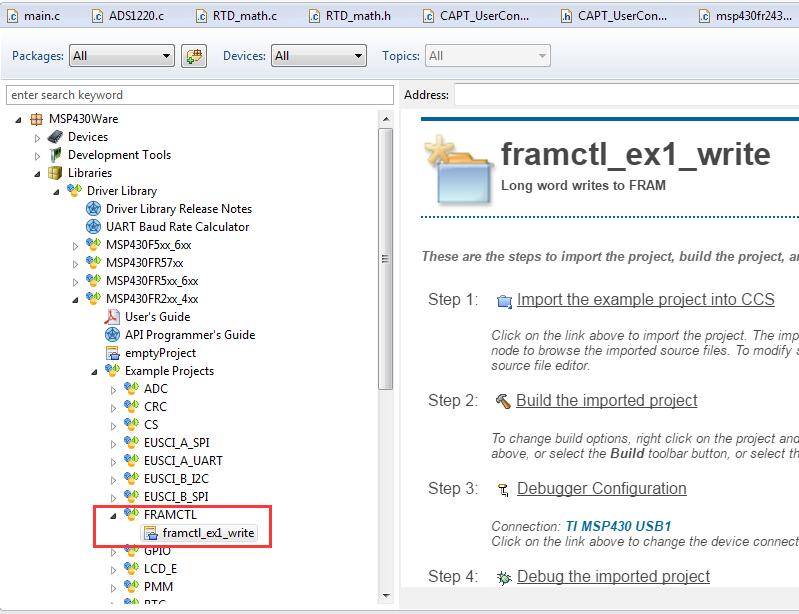Click the import icon beside Step 1

click(504, 301)
